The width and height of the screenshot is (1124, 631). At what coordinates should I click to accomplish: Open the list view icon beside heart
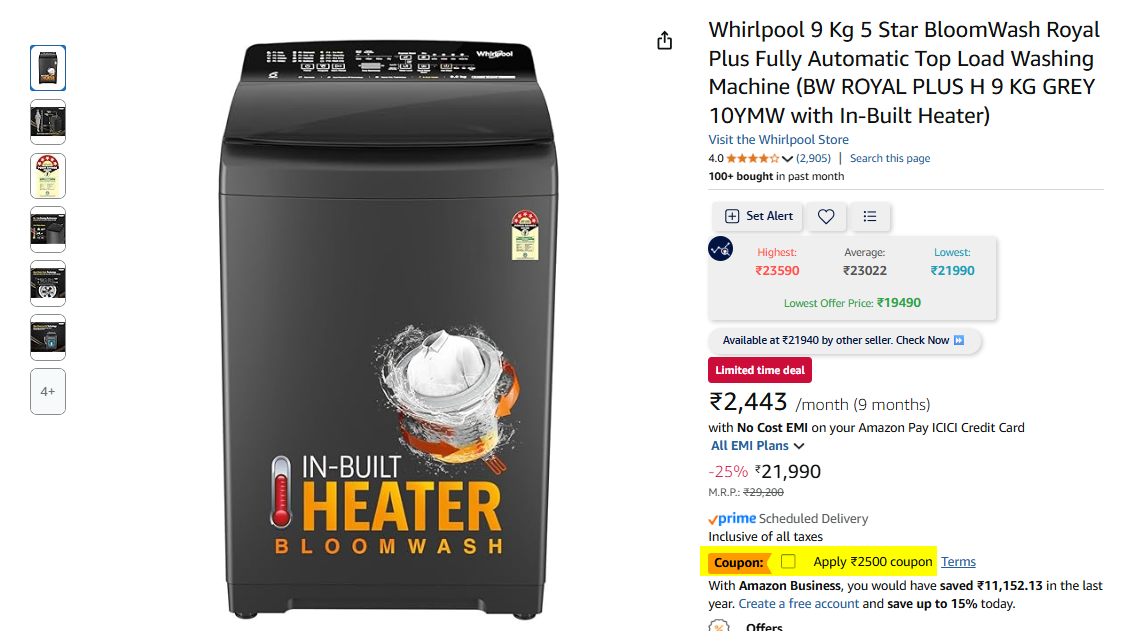tap(870, 217)
